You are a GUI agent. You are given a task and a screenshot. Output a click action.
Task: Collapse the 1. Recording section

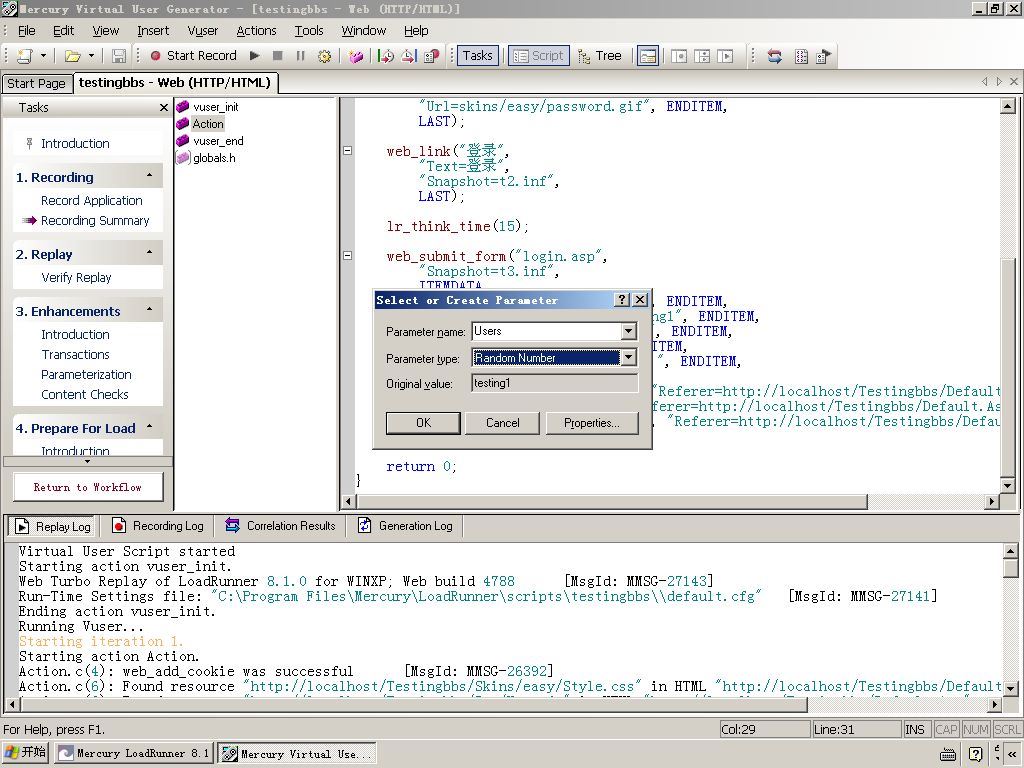point(149,176)
